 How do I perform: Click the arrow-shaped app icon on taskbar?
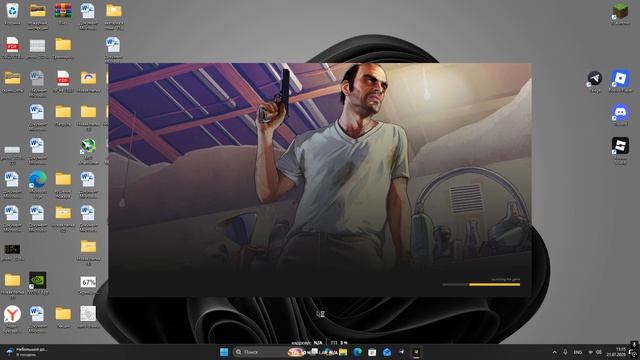[402, 352]
